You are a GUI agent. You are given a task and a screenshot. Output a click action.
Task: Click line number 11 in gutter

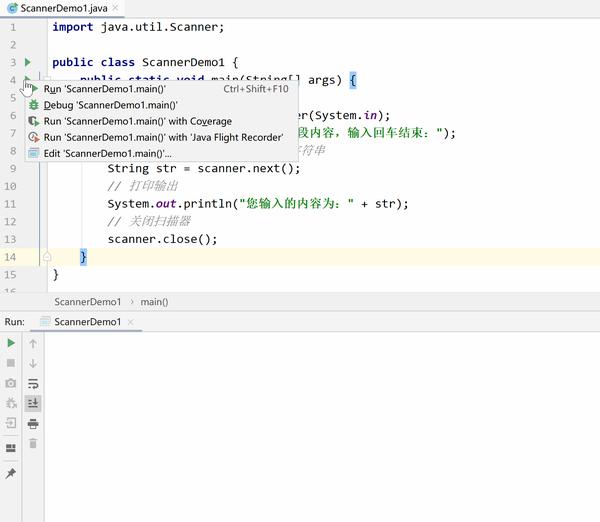click(x=10, y=204)
